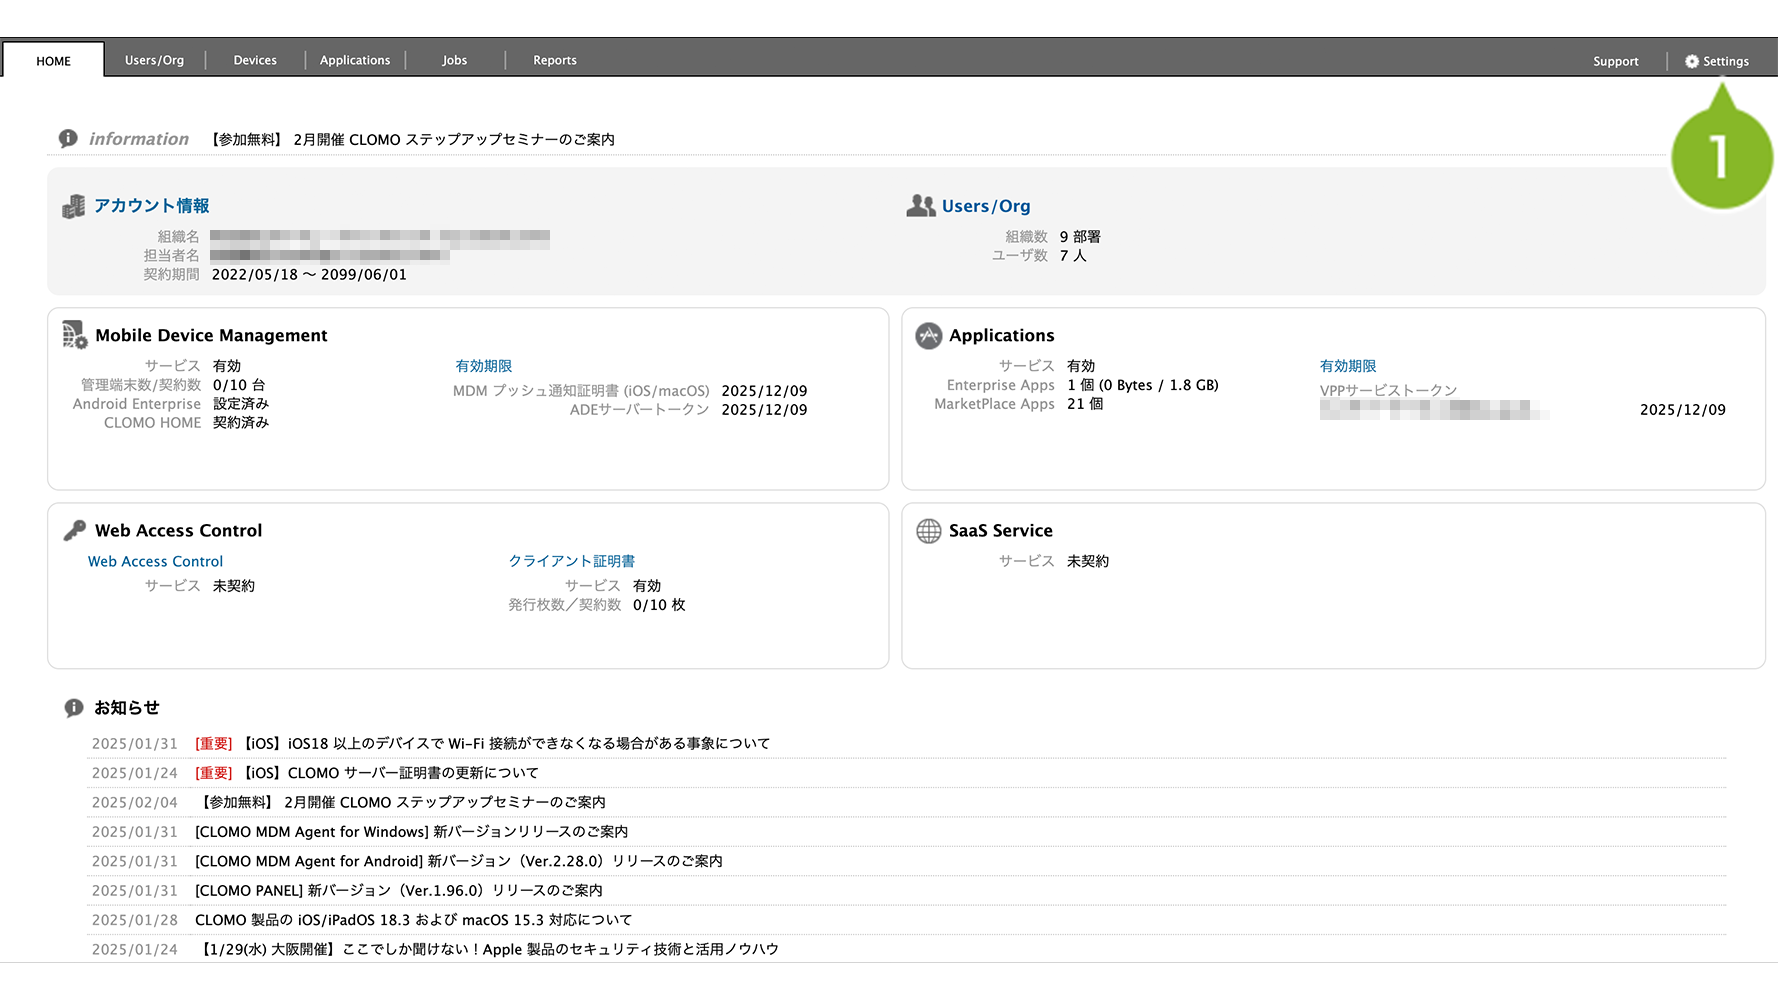The image size is (1778, 1000).
Task: Open the blue Web Access Control link
Action: pos(155,561)
